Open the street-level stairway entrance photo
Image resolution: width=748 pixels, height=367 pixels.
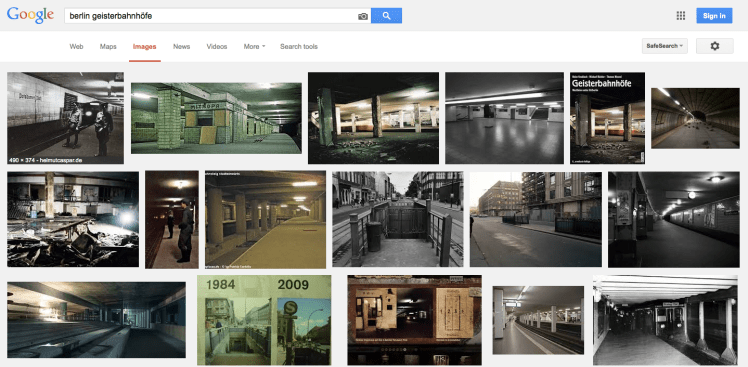397,219
